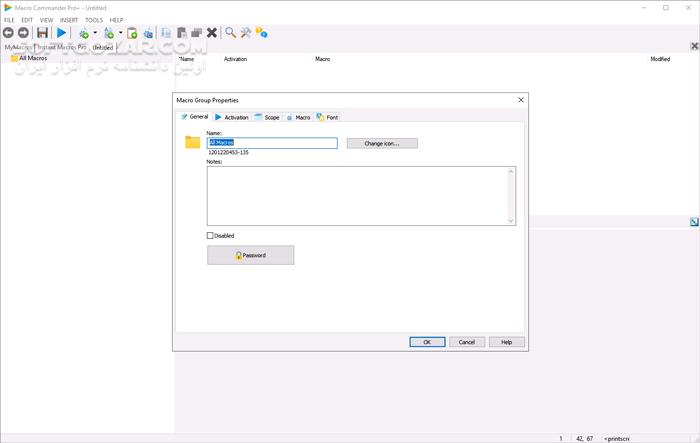Open dropdown arrow next to add text macro icon
Screen dimensions: 700x443
tap(121, 33)
